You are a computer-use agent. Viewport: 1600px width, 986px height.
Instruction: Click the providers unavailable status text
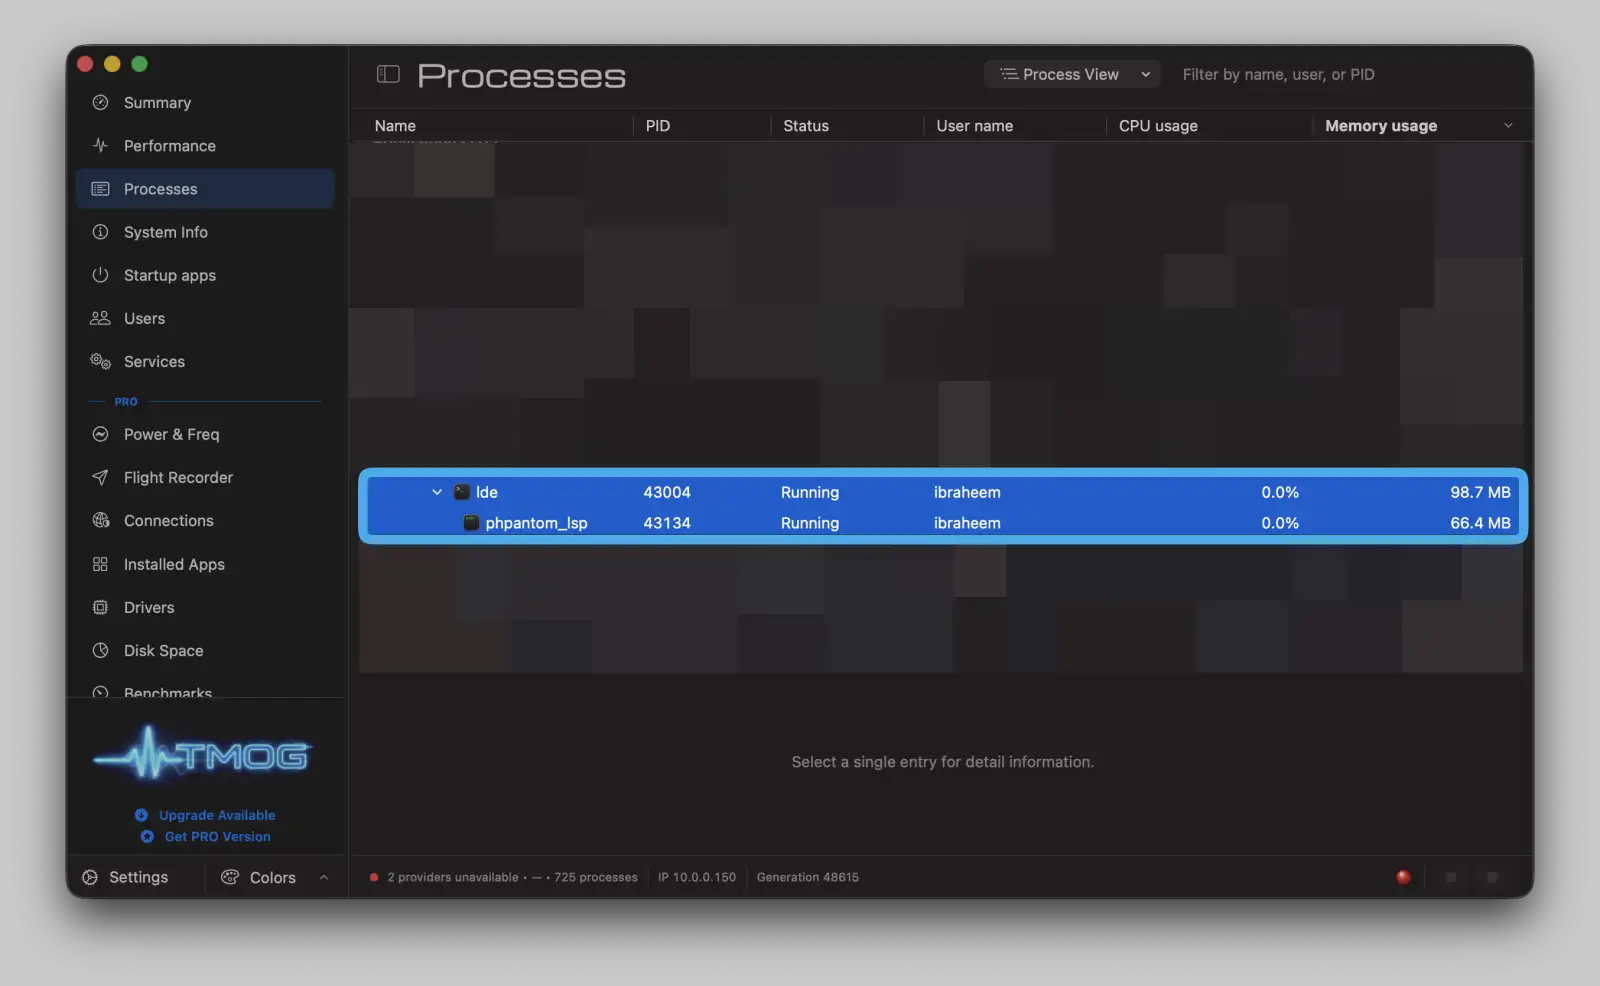tap(453, 877)
